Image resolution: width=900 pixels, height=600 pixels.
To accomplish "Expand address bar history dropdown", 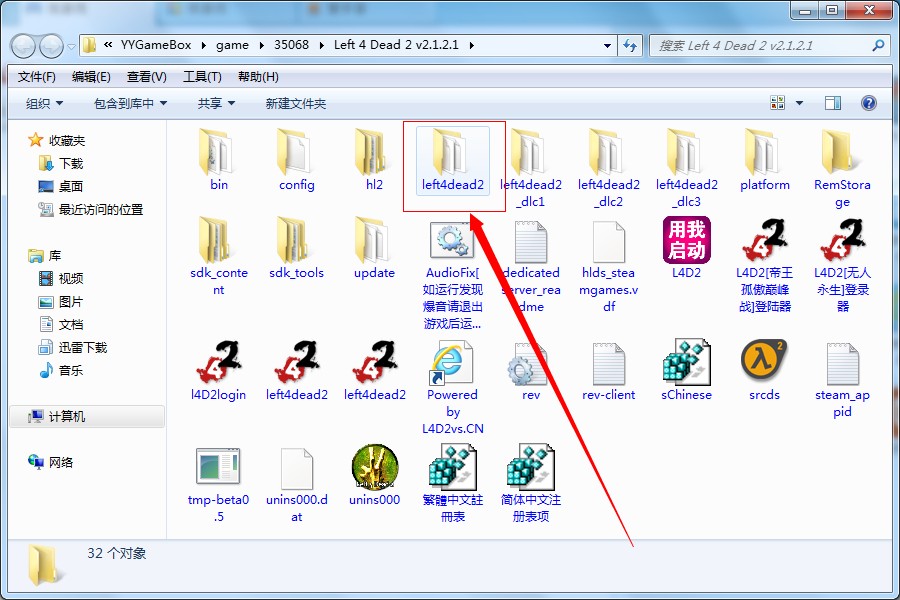I will (x=607, y=45).
